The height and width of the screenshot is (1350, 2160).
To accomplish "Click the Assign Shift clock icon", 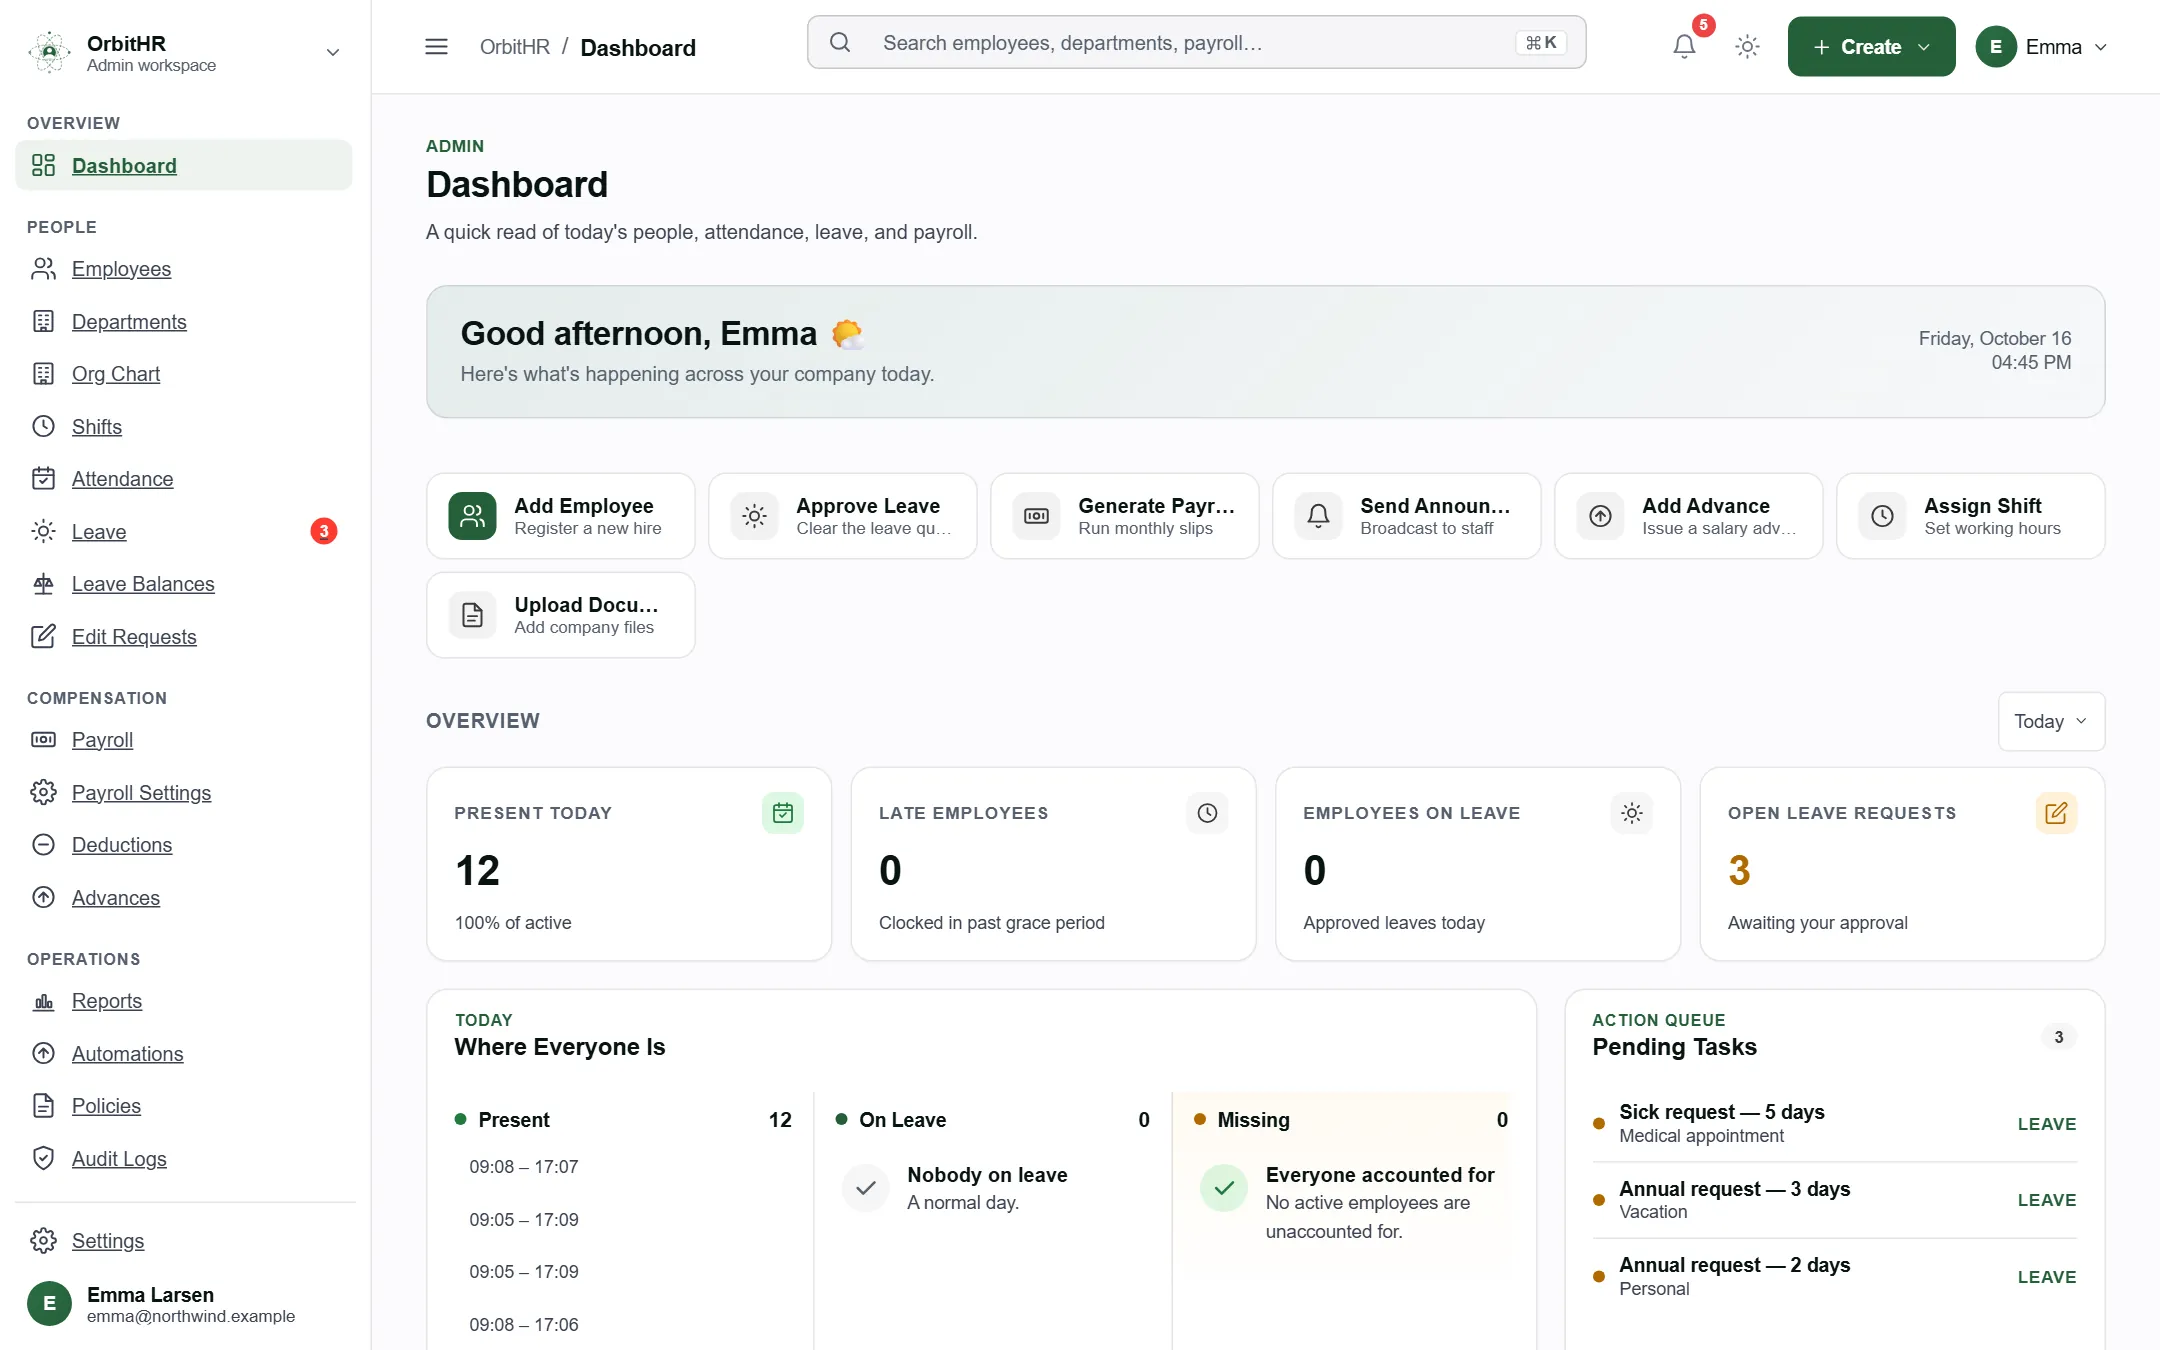I will (1882, 516).
